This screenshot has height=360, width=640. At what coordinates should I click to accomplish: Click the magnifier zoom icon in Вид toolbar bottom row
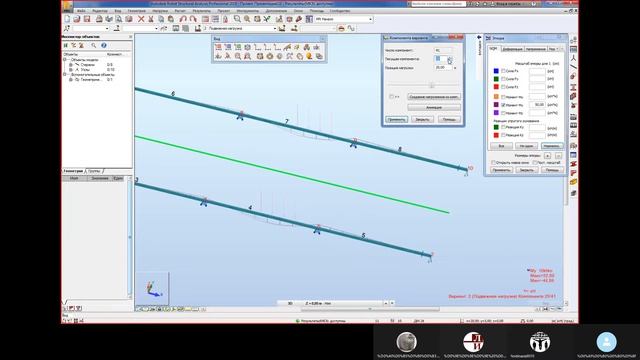(238, 56)
